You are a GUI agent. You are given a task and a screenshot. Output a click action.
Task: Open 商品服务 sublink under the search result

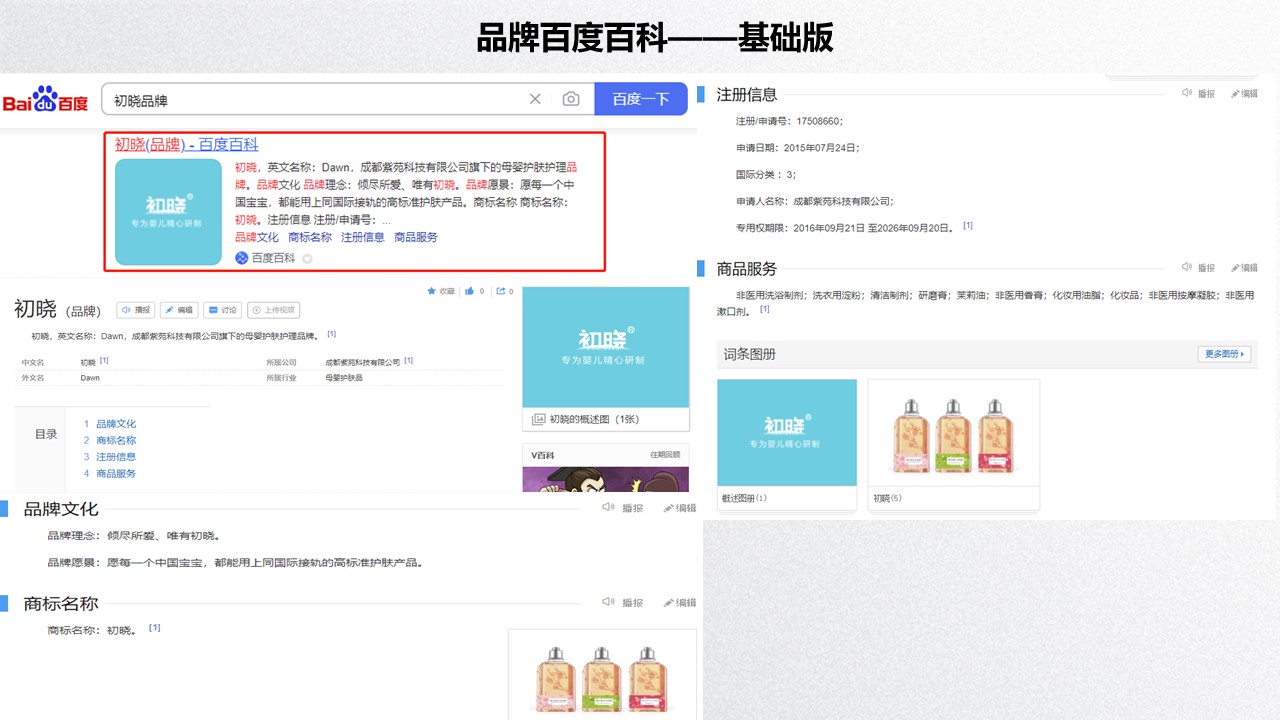coord(416,237)
